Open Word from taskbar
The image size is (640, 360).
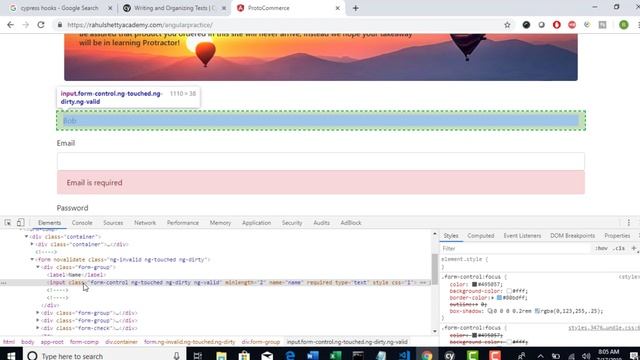tap(313, 356)
